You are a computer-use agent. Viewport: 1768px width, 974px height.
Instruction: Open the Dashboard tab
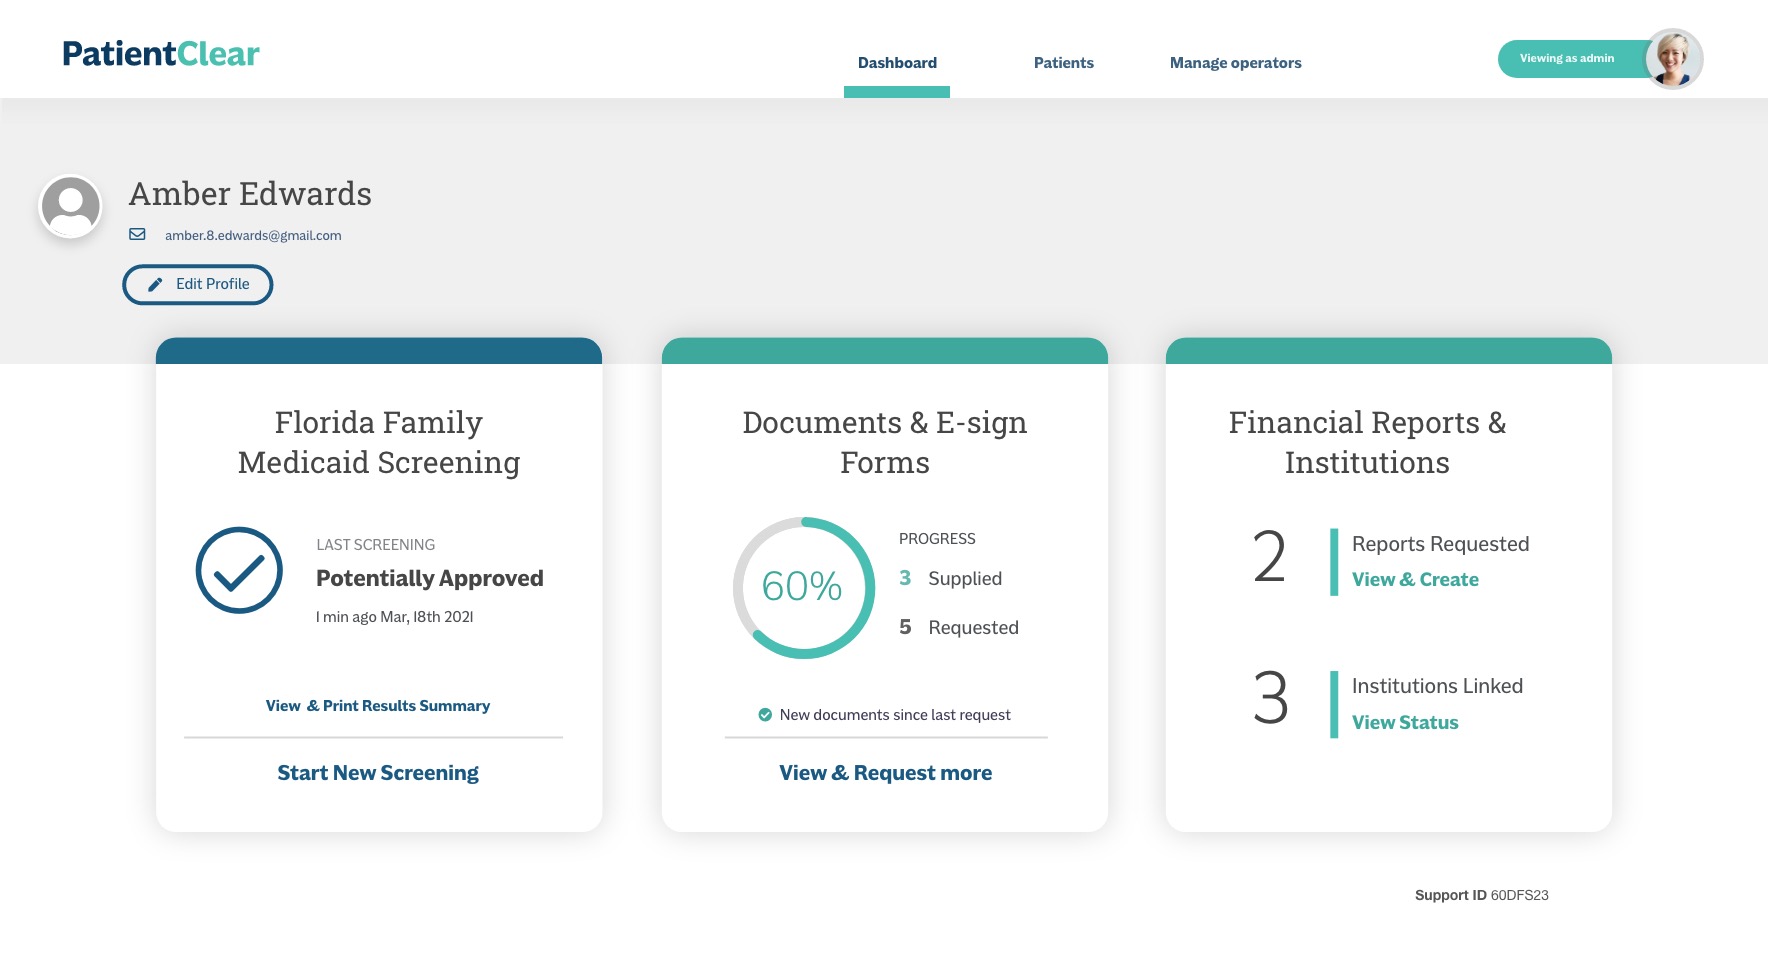[x=897, y=63]
